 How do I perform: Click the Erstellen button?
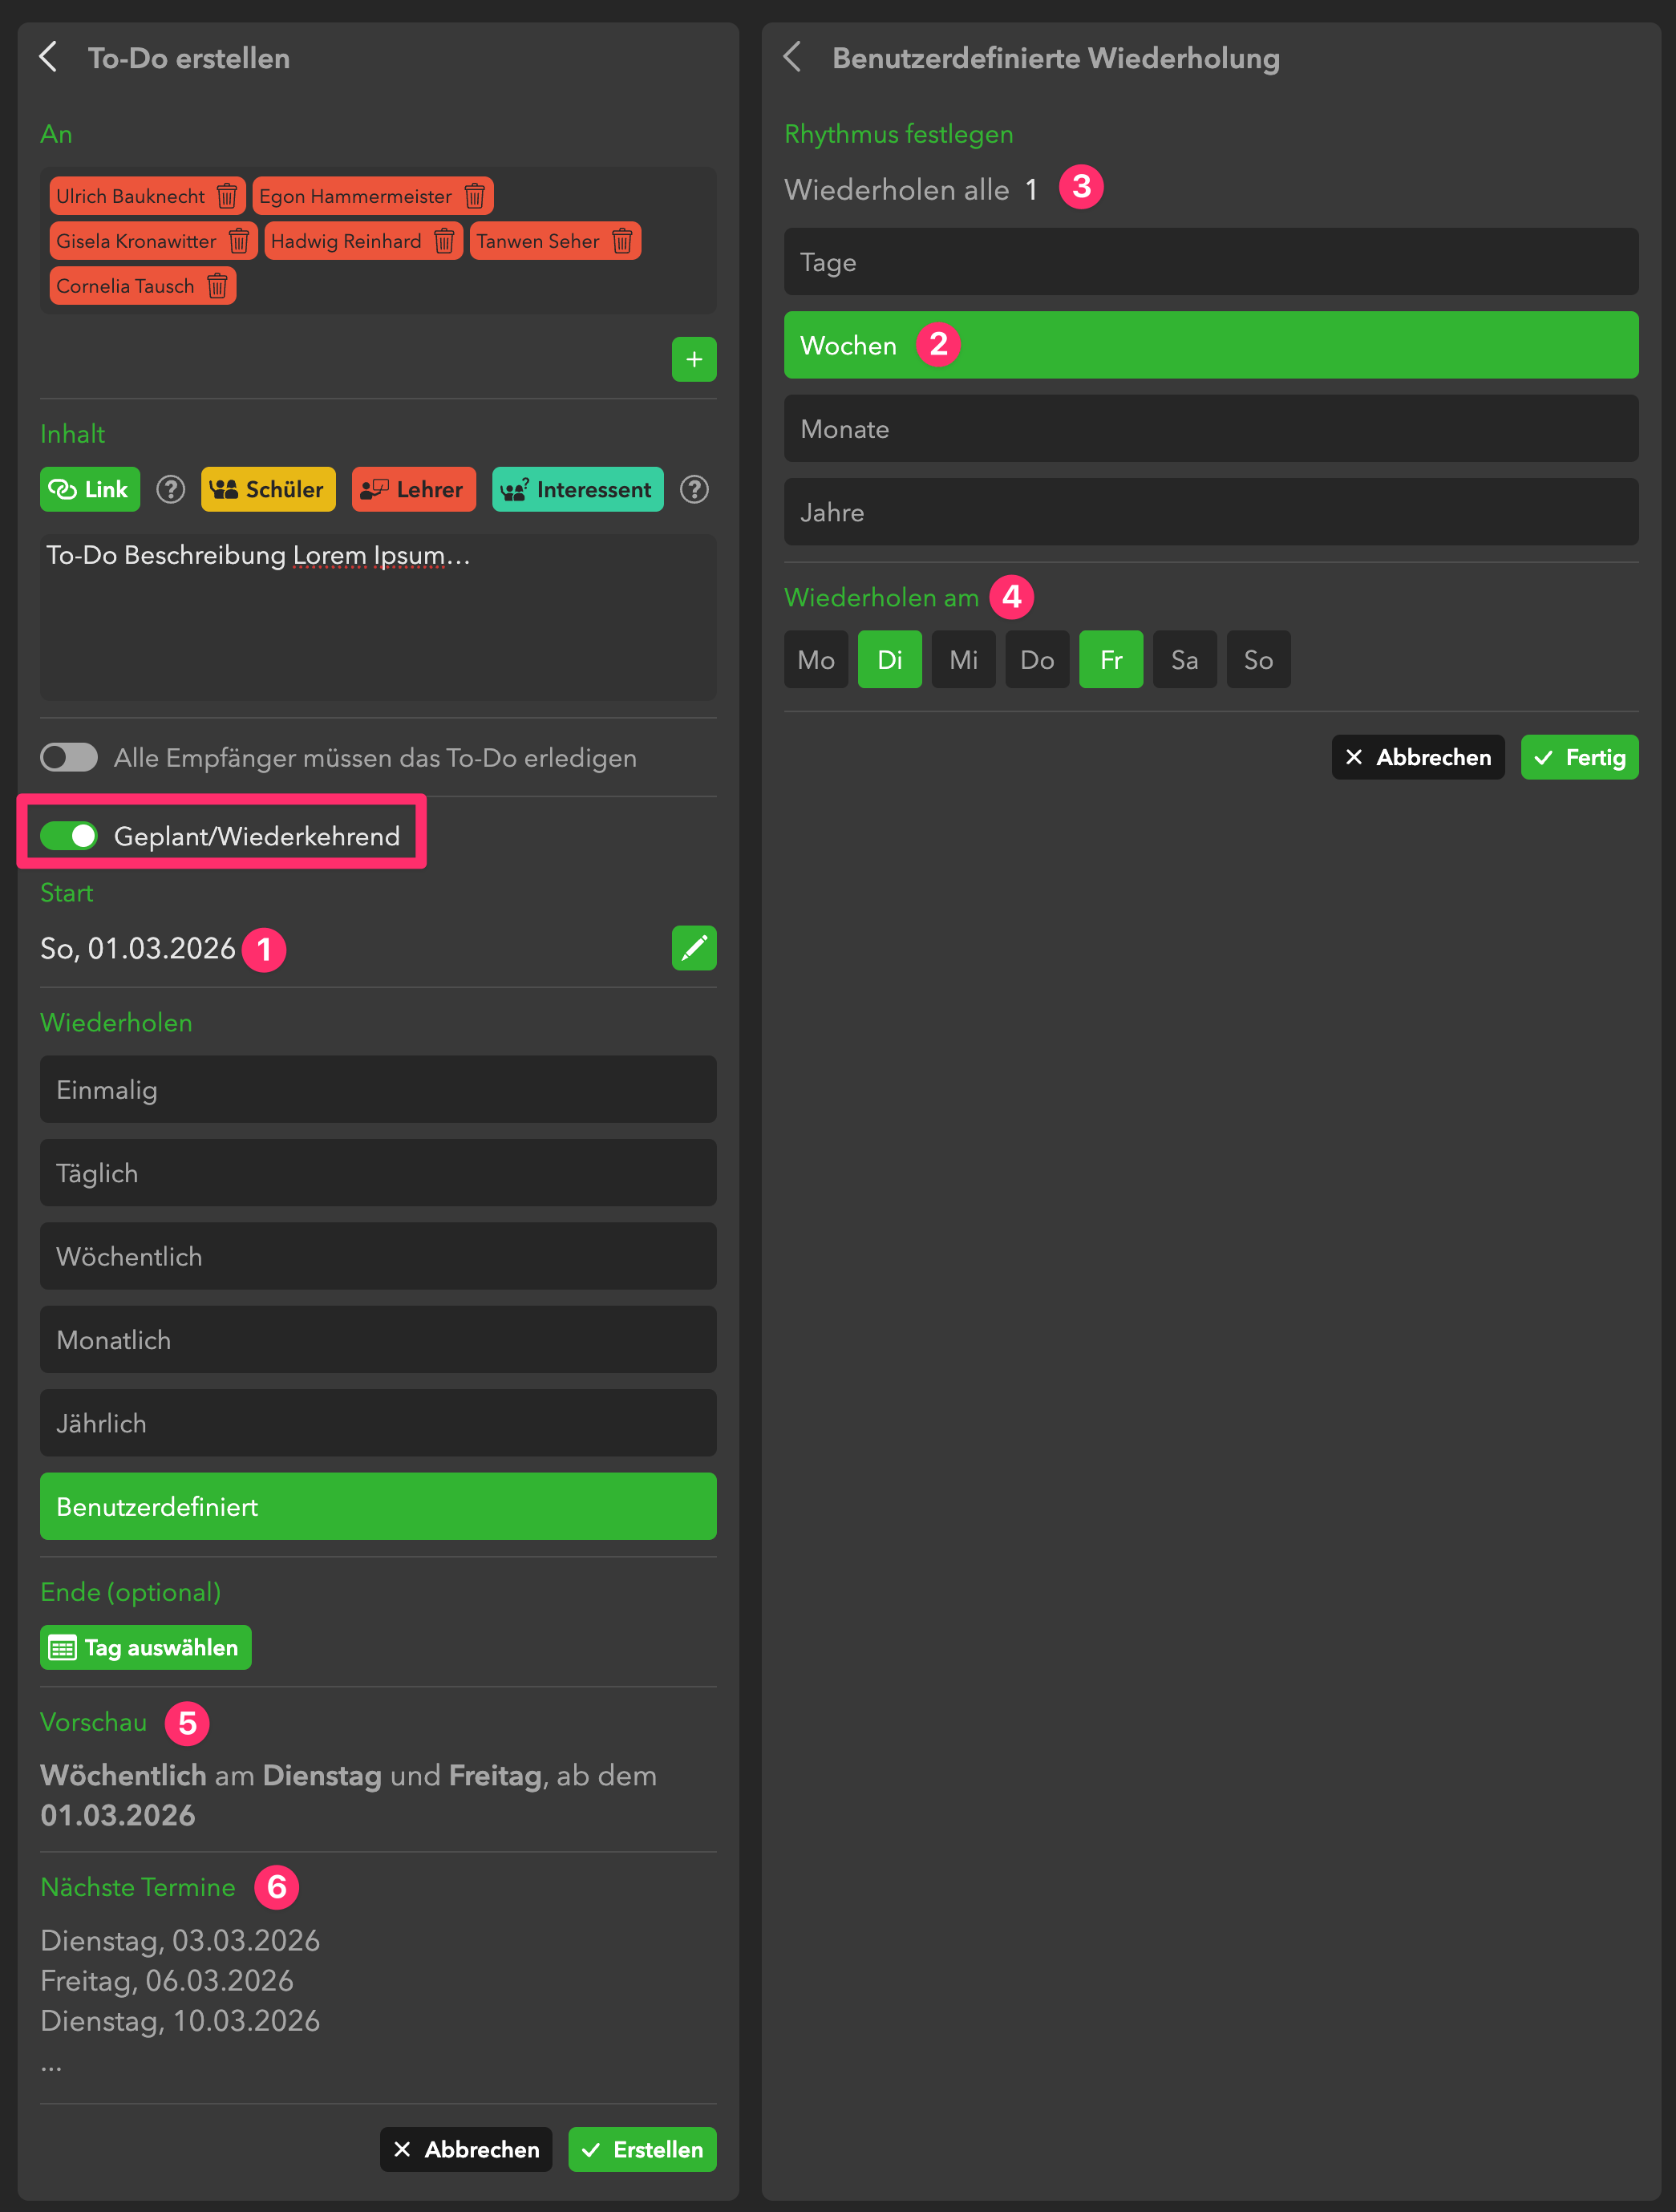coord(642,2150)
